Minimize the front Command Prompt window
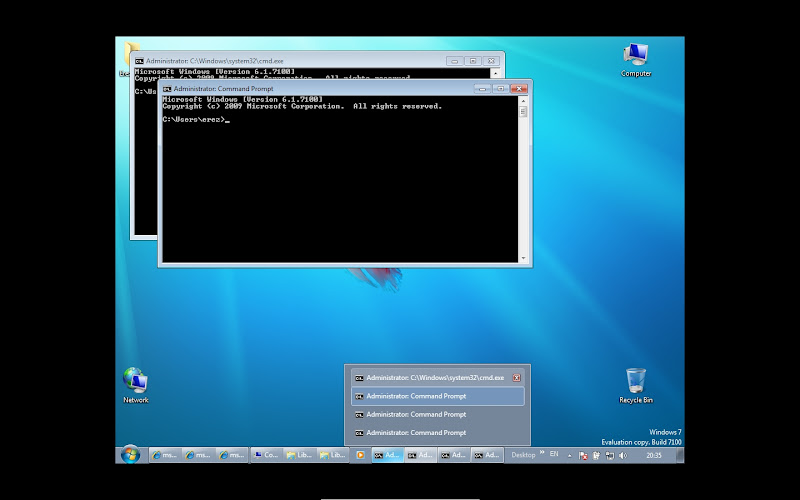The image size is (800, 500). point(482,89)
